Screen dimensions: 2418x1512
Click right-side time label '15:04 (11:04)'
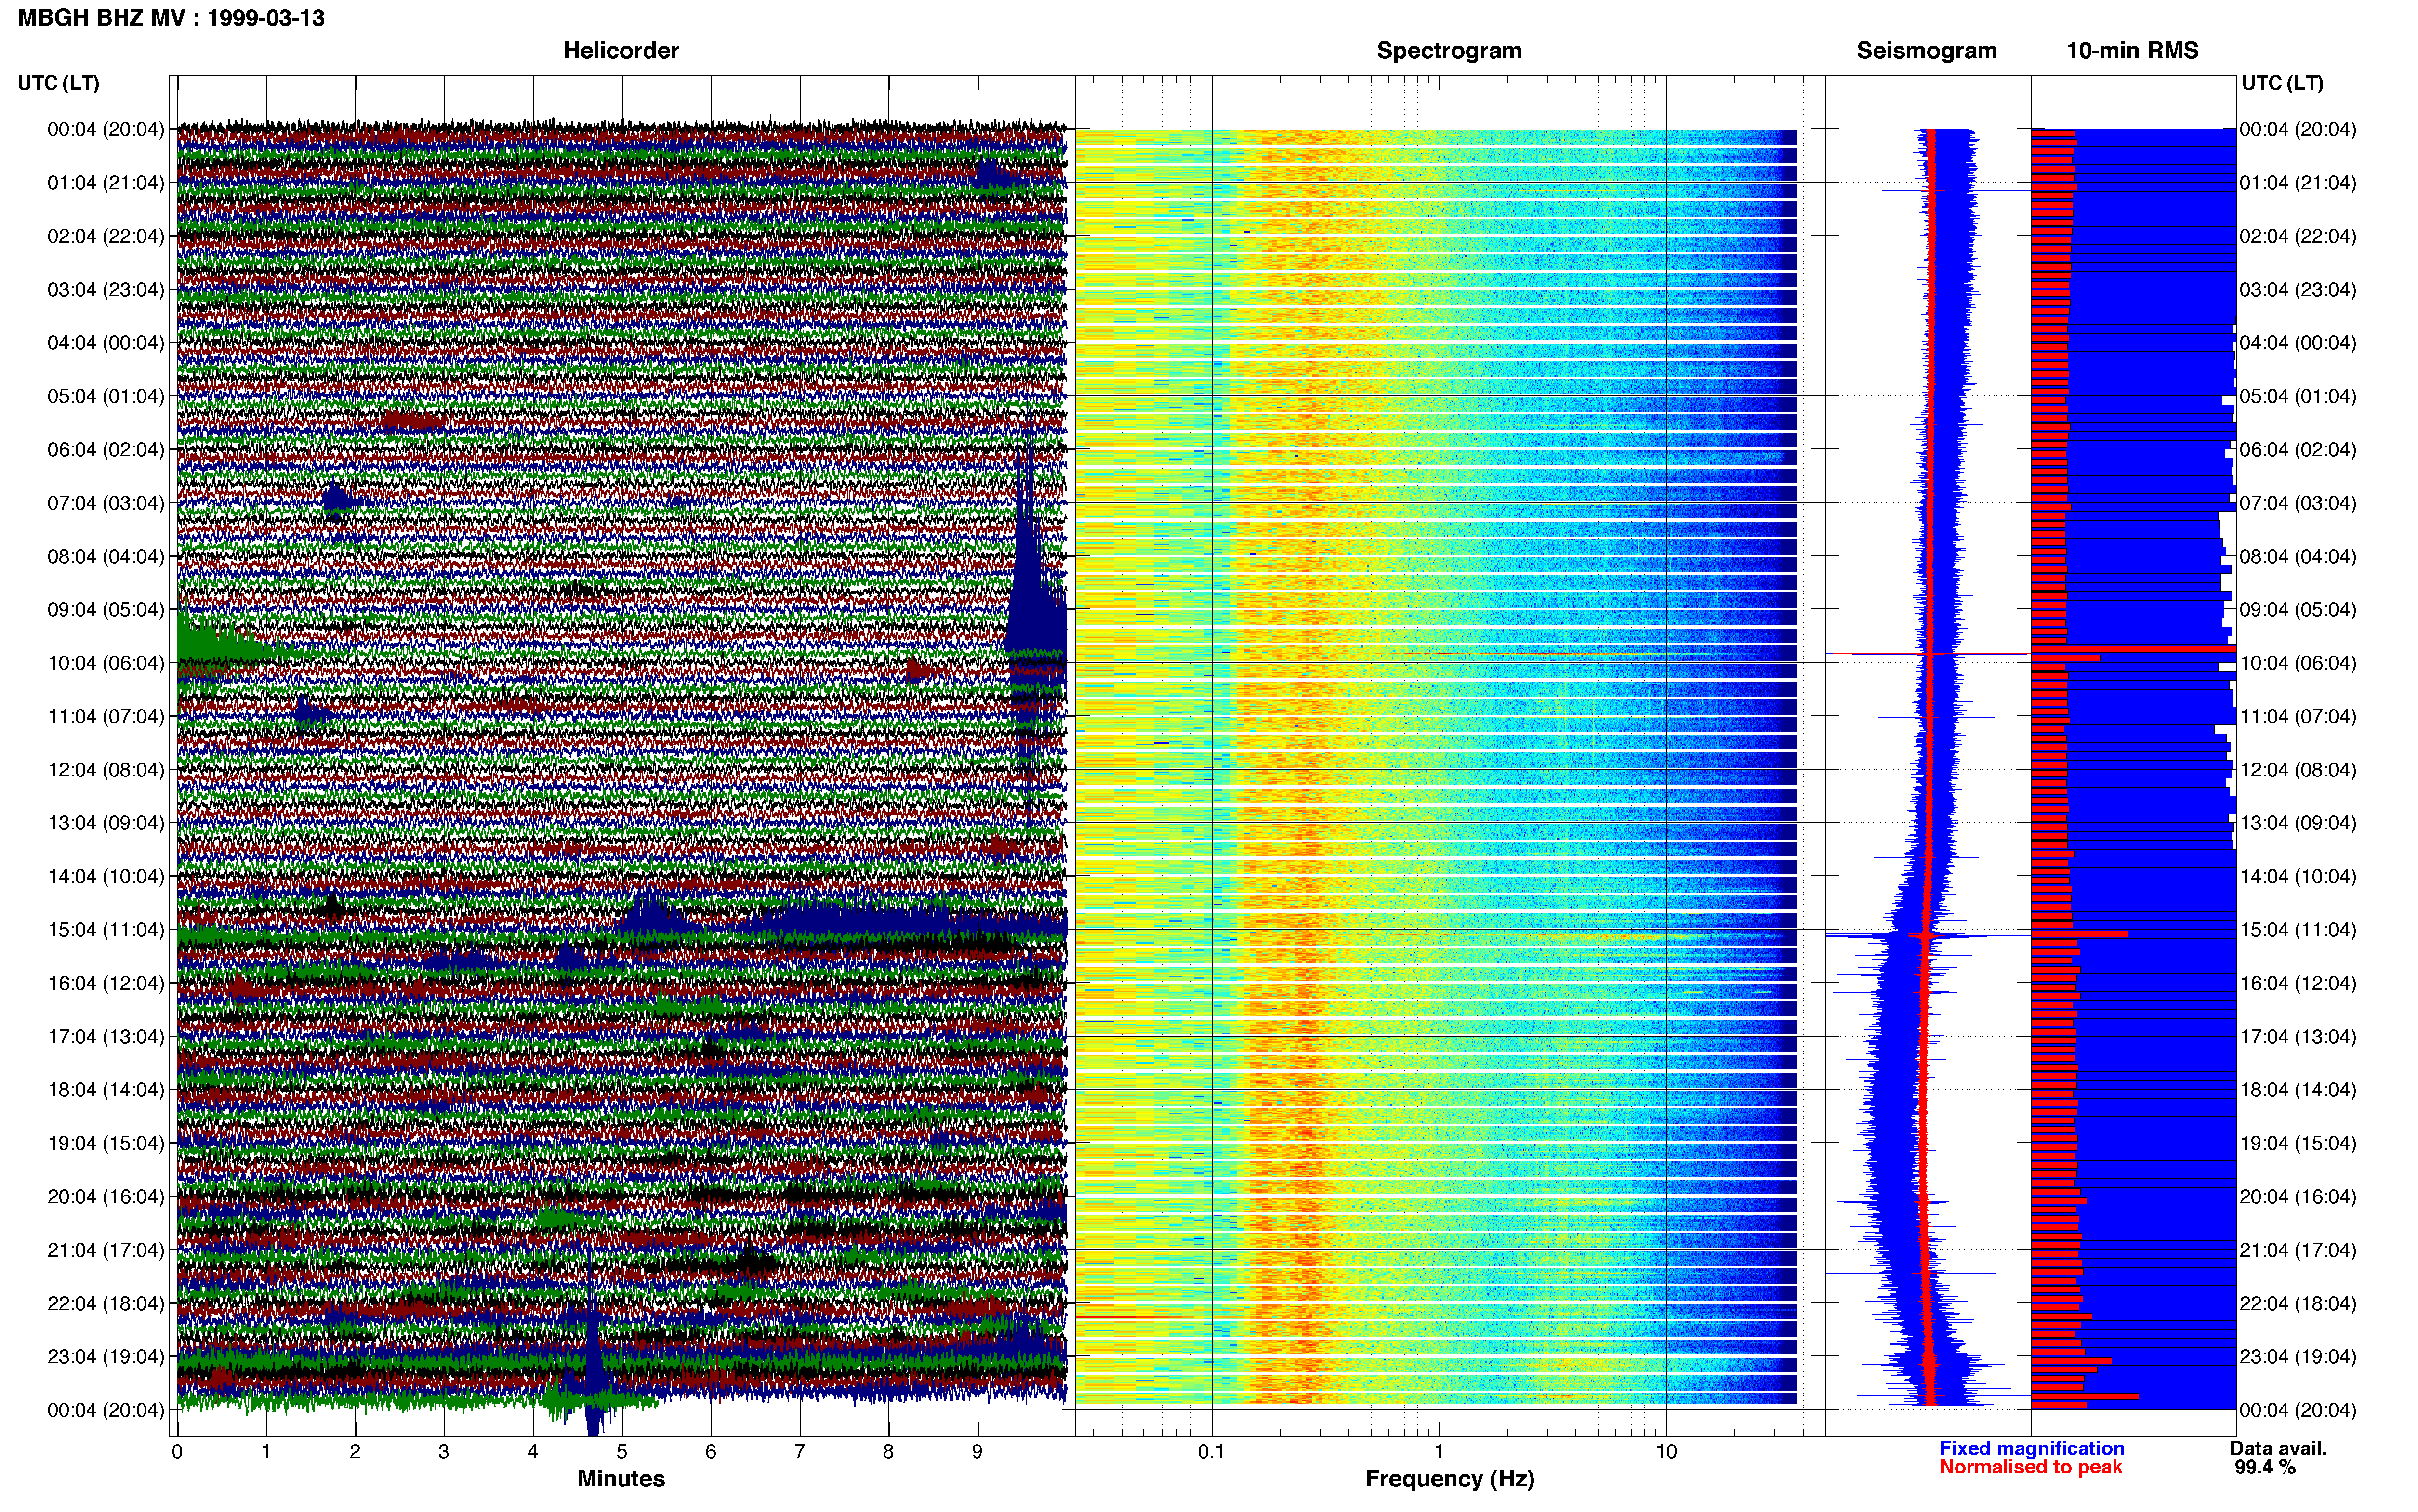(2298, 930)
